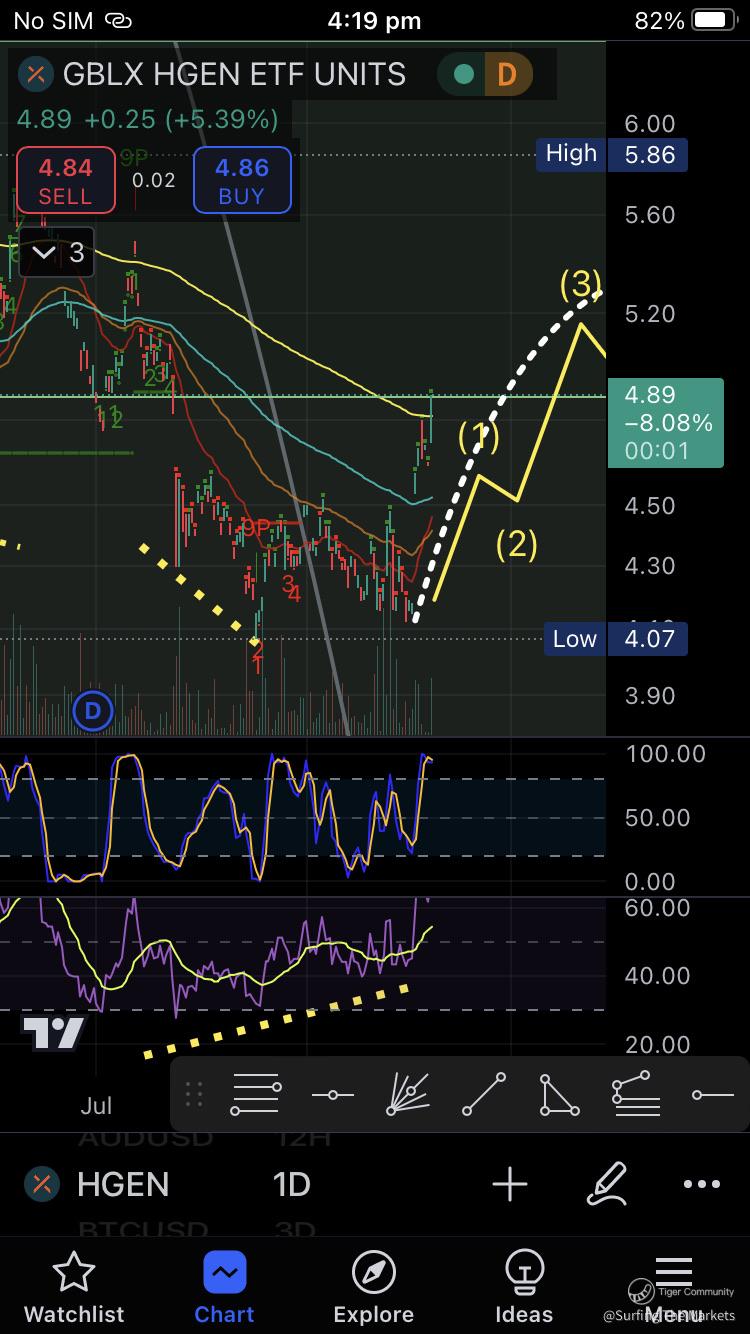Select the Fib retracement drawing tool
This screenshot has height=1334, width=750.
[256, 1095]
